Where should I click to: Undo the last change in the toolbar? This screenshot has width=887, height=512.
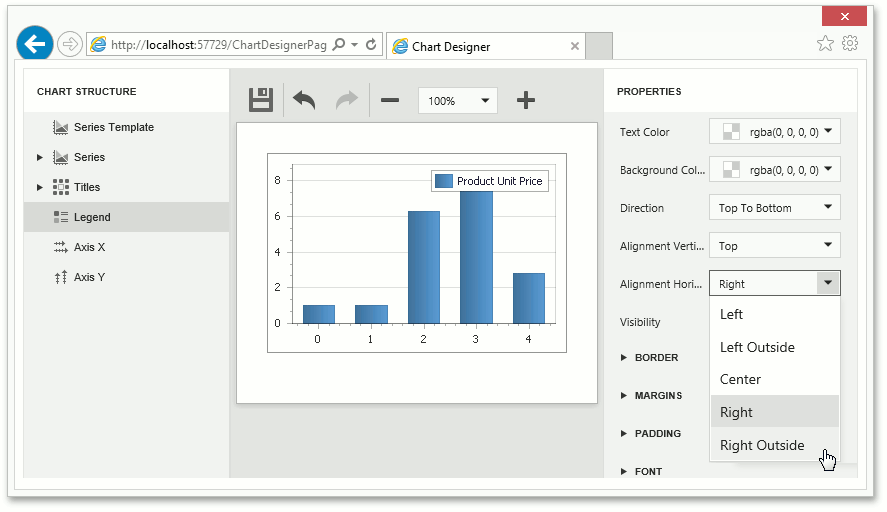pyautogui.click(x=304, y=100)
